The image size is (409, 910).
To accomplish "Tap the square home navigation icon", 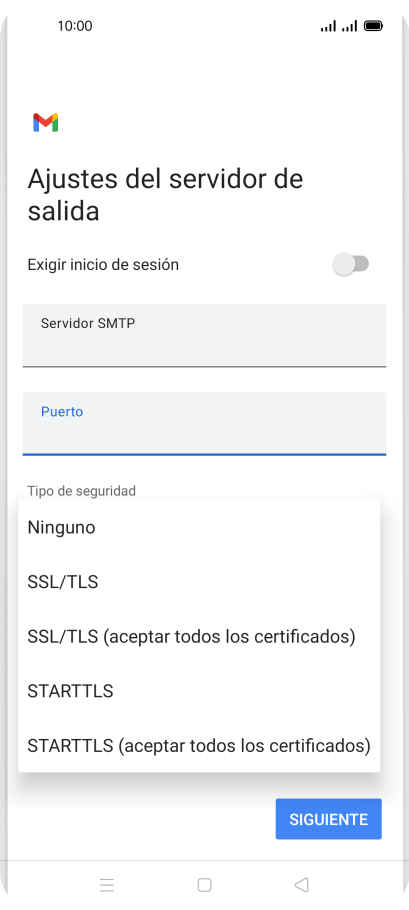I will point(204,884).
